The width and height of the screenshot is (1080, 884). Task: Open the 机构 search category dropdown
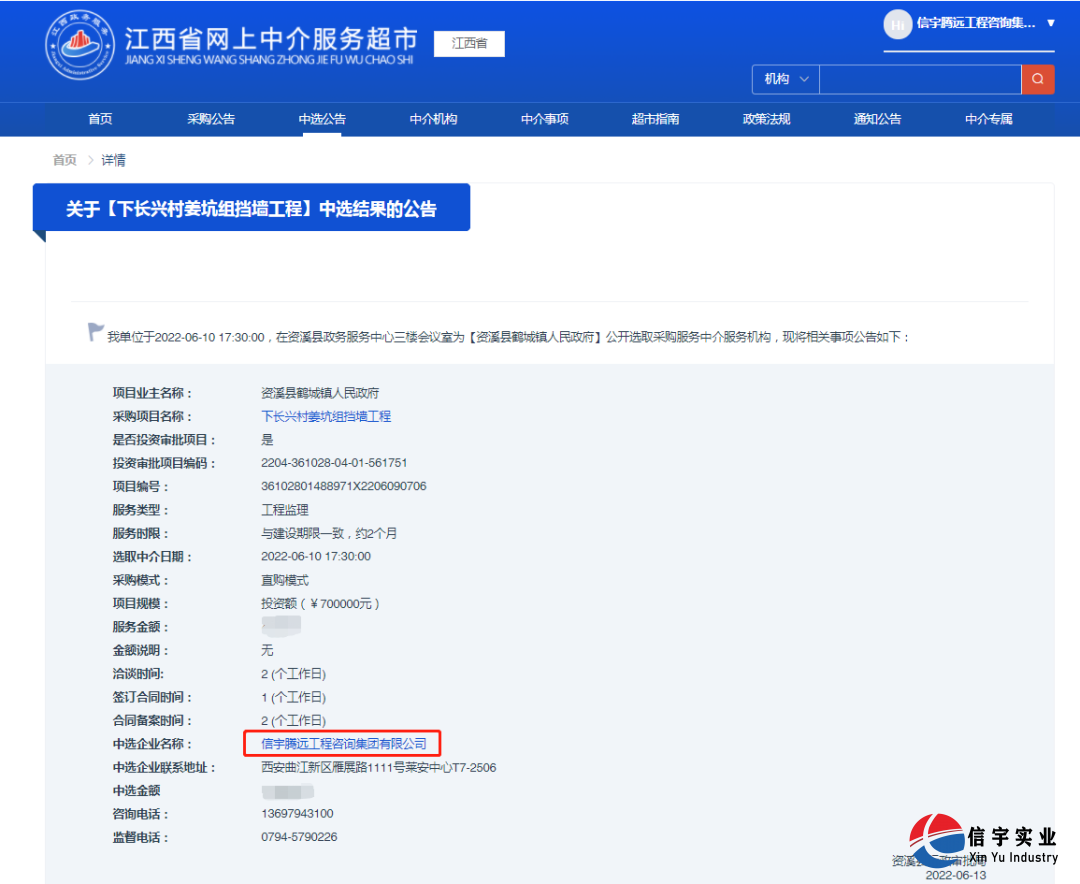[x=784, y=79]
